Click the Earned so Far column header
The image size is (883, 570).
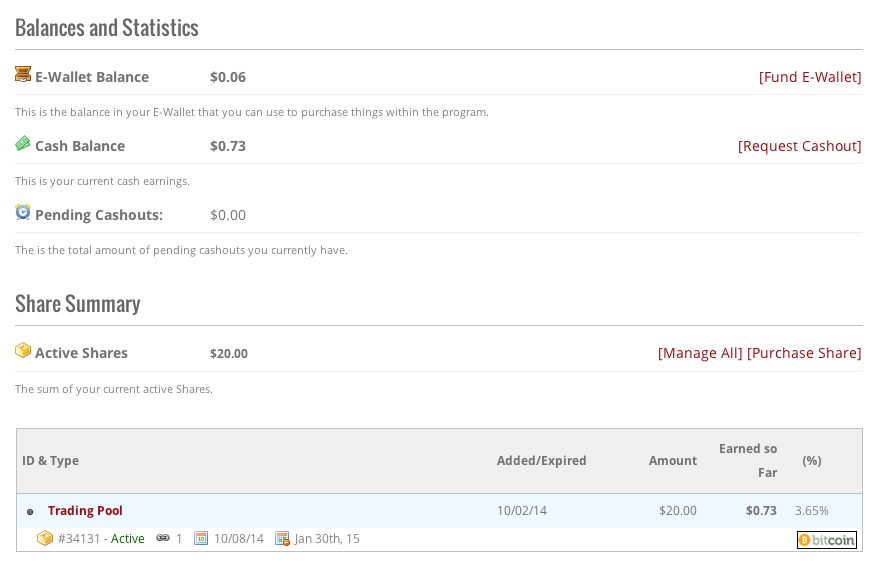click(x=748, y=461)
